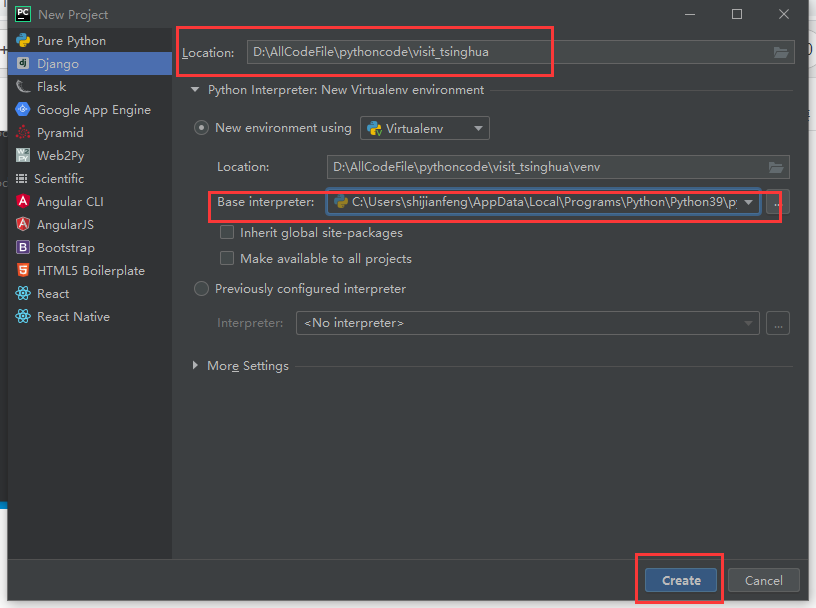Collapse the Python Interpreter section
The width and height of the screenshot is (816, 608).
tap(195, 90)
